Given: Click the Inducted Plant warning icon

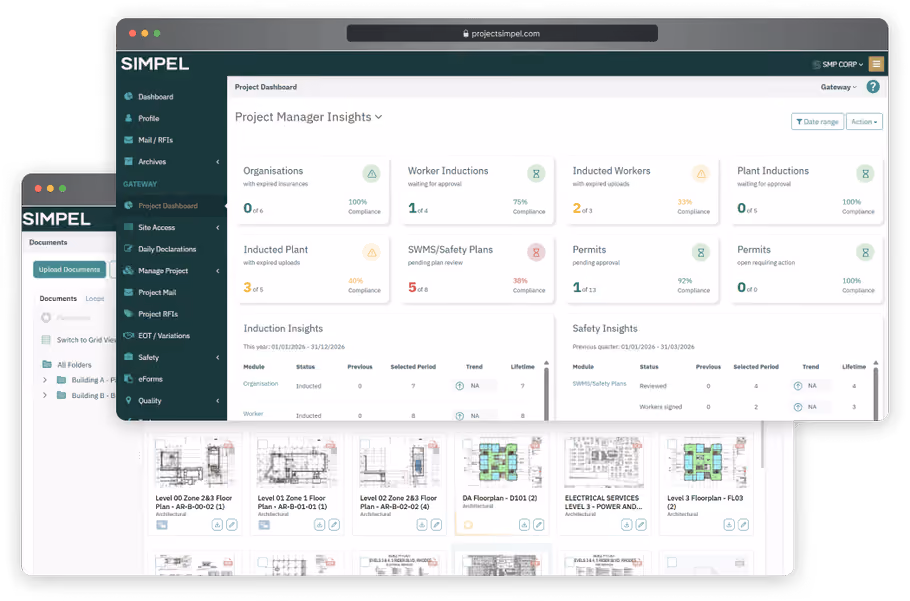Looking at the screenshot, I should point(371,252).
